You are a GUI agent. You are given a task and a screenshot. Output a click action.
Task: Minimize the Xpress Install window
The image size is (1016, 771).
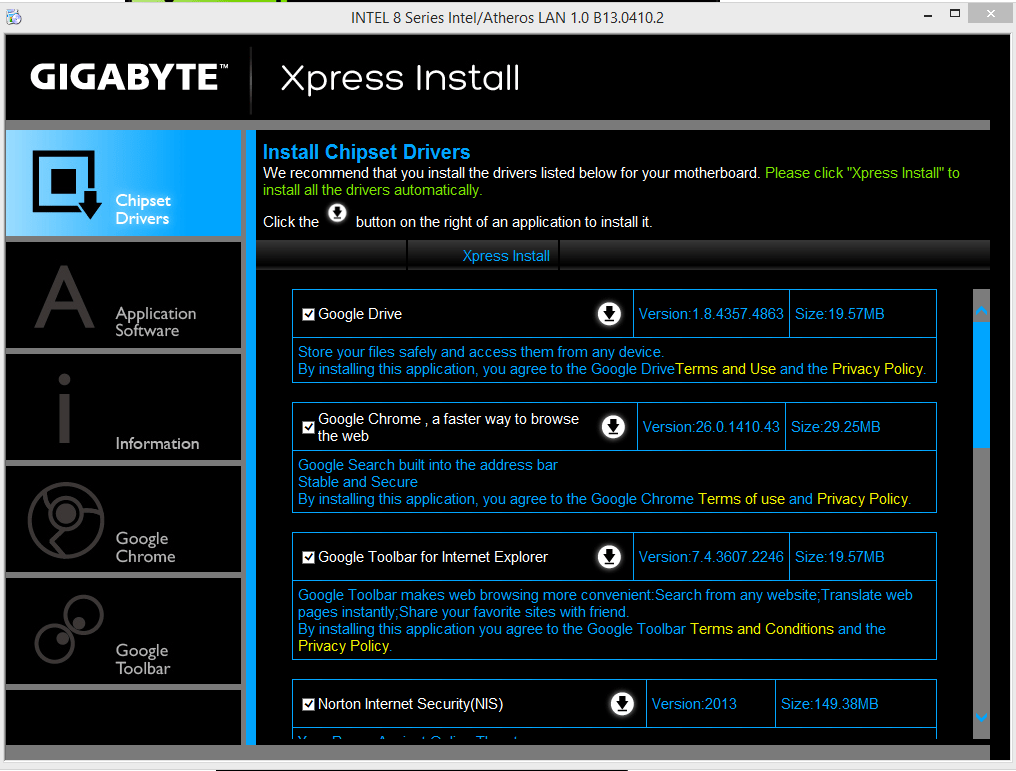(x=928, y=14)
